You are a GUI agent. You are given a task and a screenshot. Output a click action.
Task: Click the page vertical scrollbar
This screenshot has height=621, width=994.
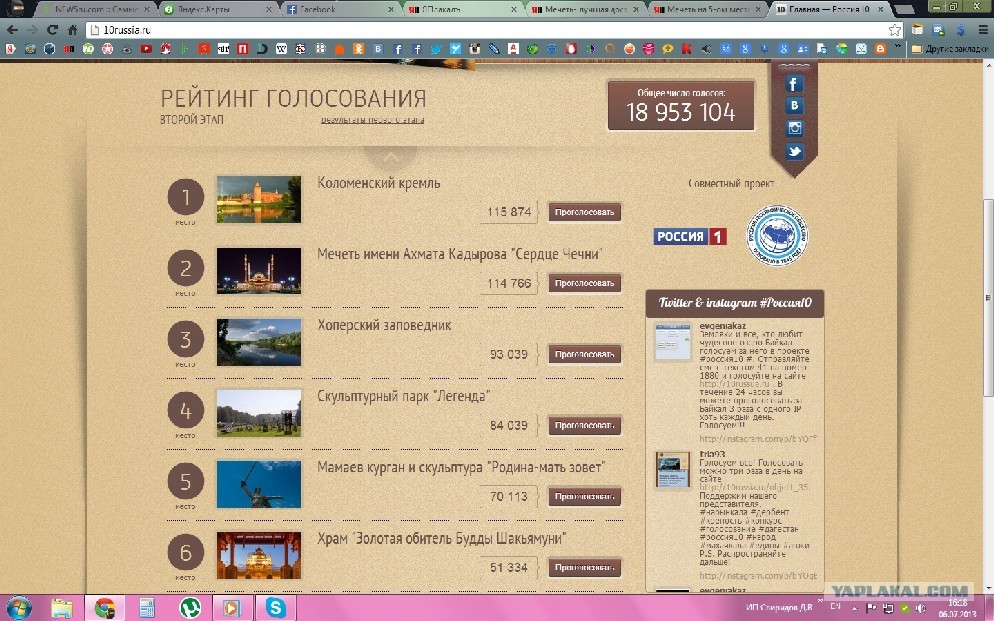pyautogui.click(x=987, y=300)
